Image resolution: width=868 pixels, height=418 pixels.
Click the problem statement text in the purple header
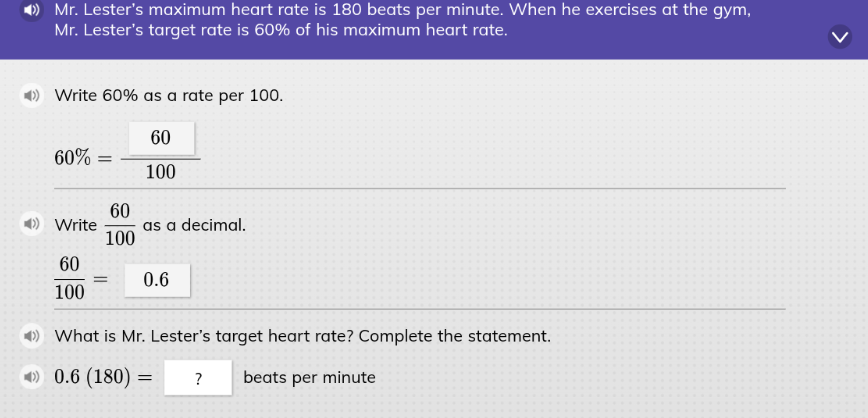(400, 20)
